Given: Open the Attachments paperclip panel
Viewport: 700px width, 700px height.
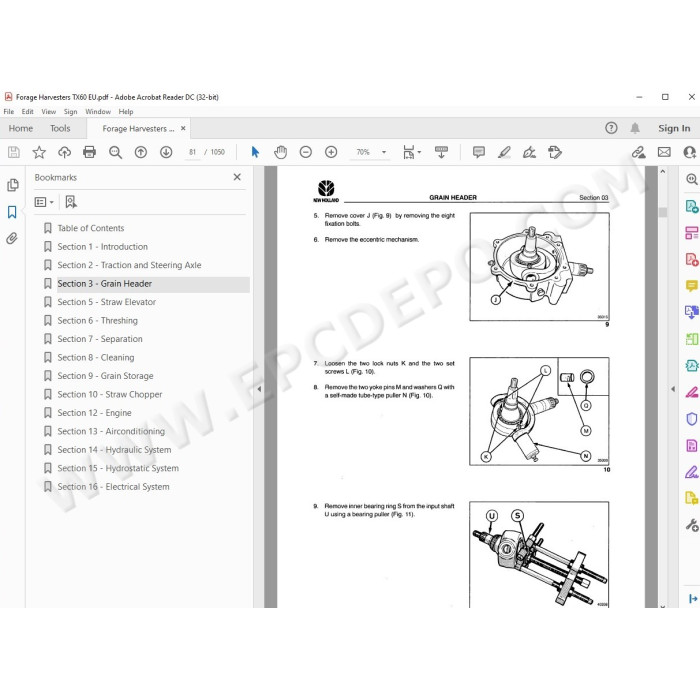Looking at the screenshot, I should [12, 238].
